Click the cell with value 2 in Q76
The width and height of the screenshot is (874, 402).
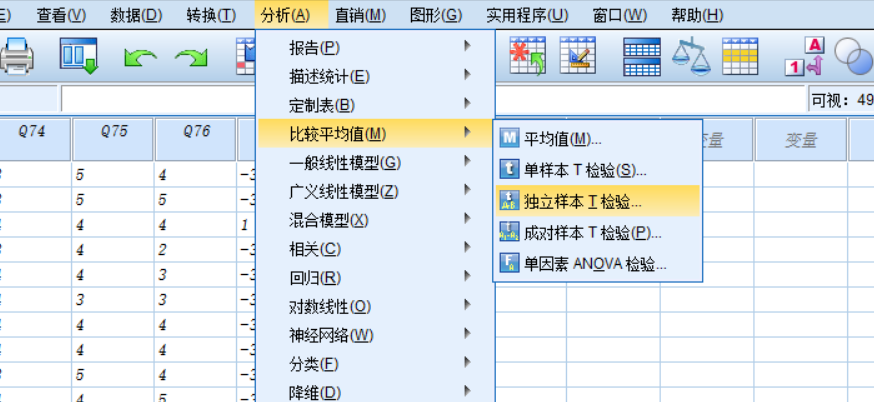(x=196, y=249)
